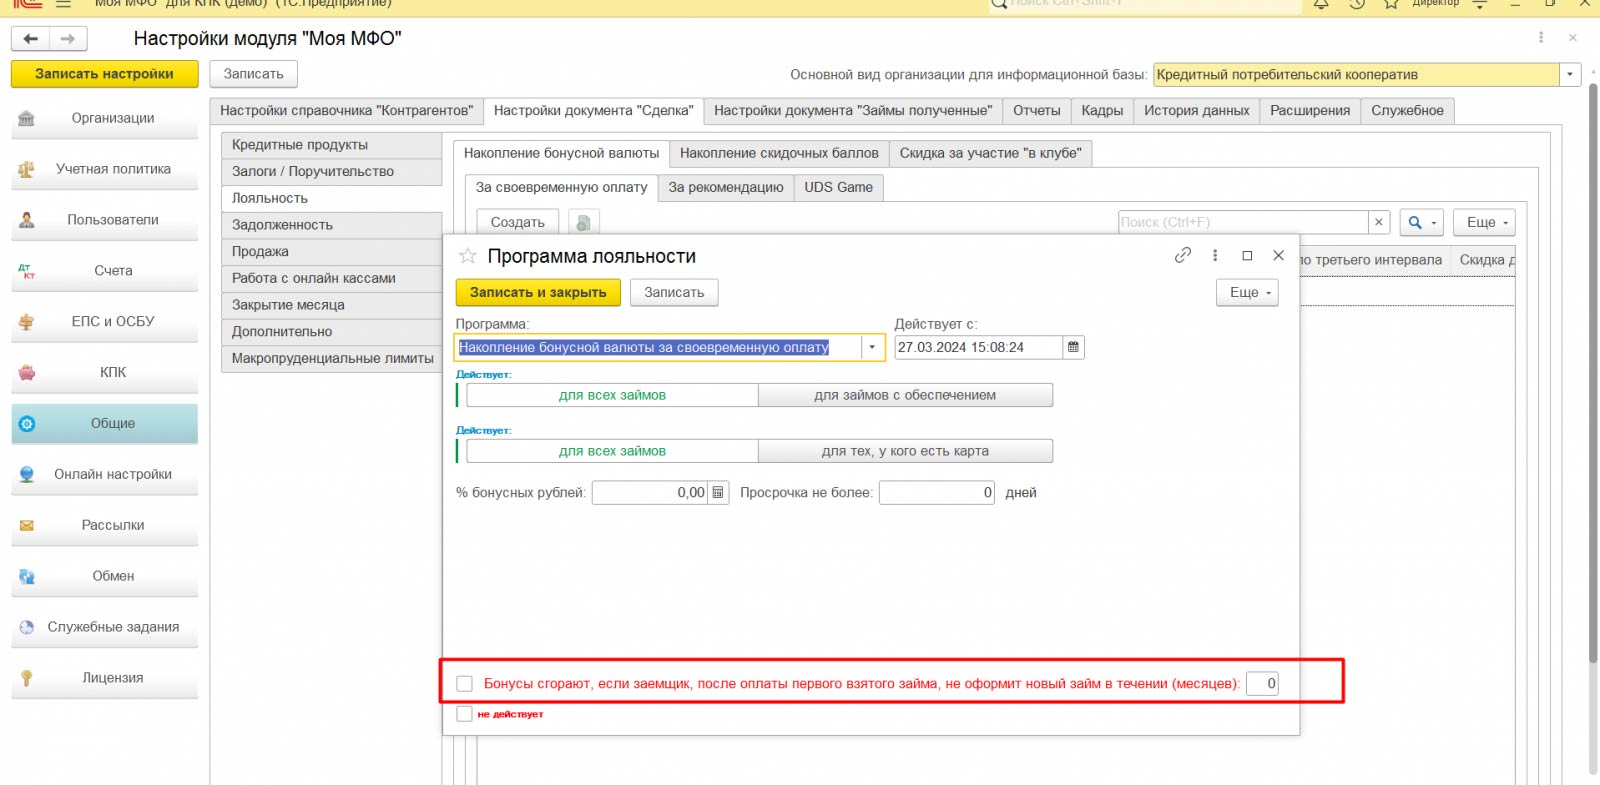Clear the list search field with X

1379,222
